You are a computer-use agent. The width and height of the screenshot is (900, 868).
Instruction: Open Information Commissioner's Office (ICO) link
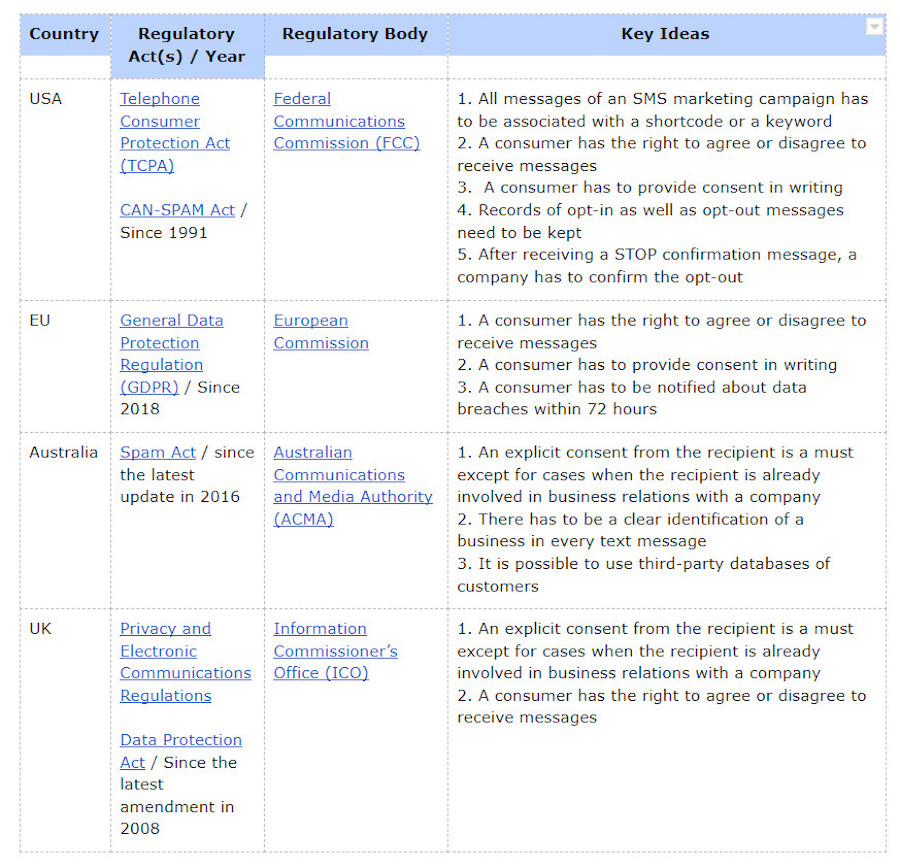click(336, 651)
